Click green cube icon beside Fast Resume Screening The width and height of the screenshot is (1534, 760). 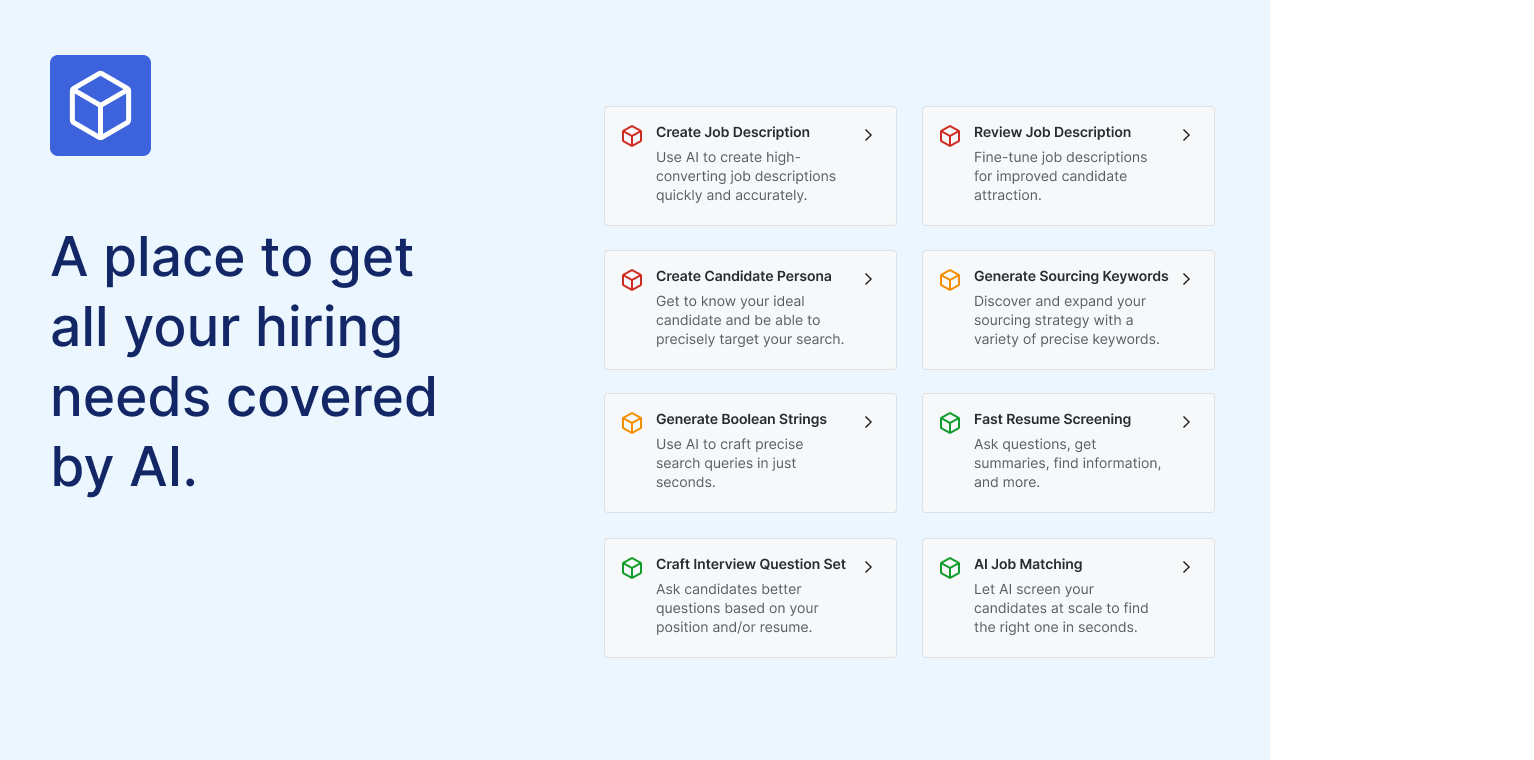(x=950, y=423)
